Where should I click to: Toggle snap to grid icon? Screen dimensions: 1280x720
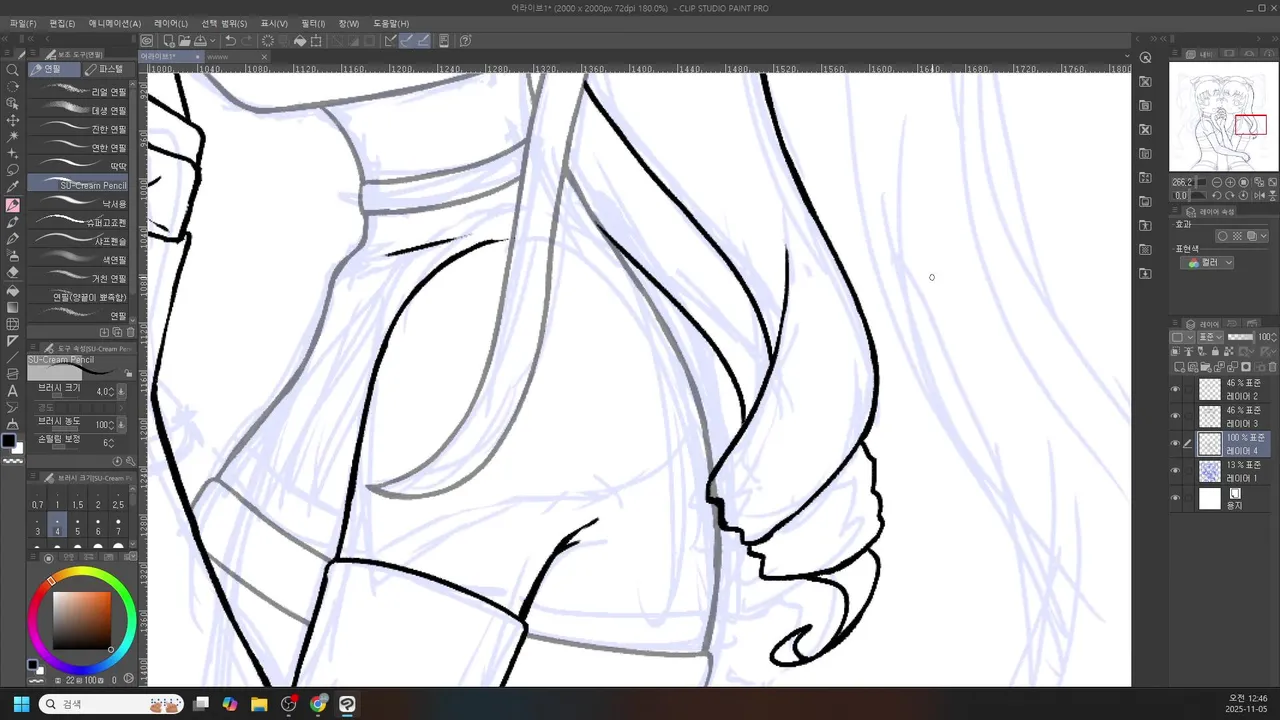[423, 40]
